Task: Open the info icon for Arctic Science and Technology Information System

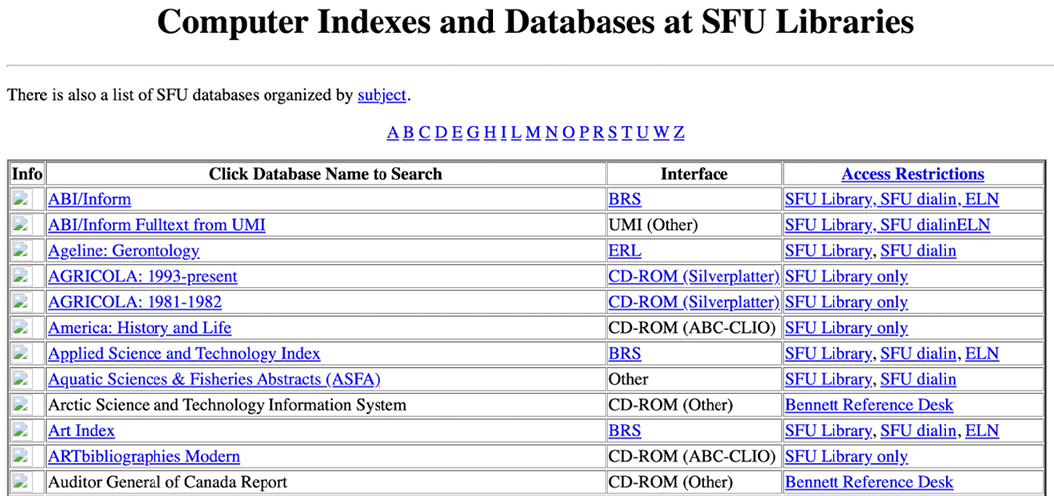Action: 22,405
